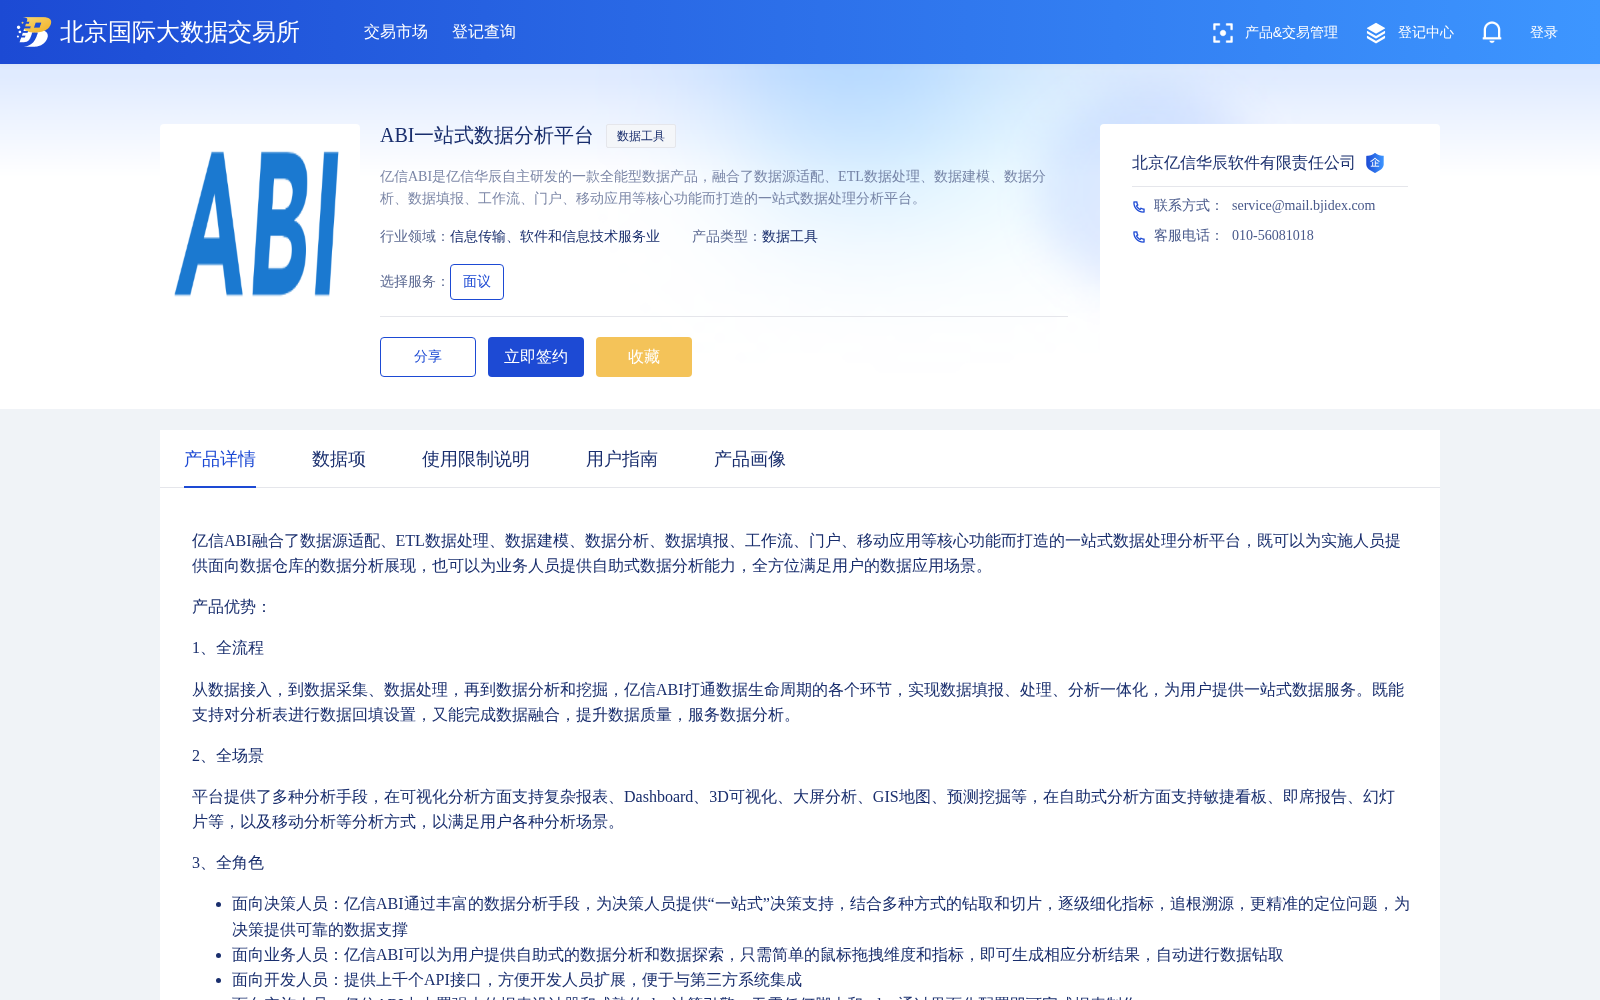Click the enterprise verified shield badge

click(1375, 163)
